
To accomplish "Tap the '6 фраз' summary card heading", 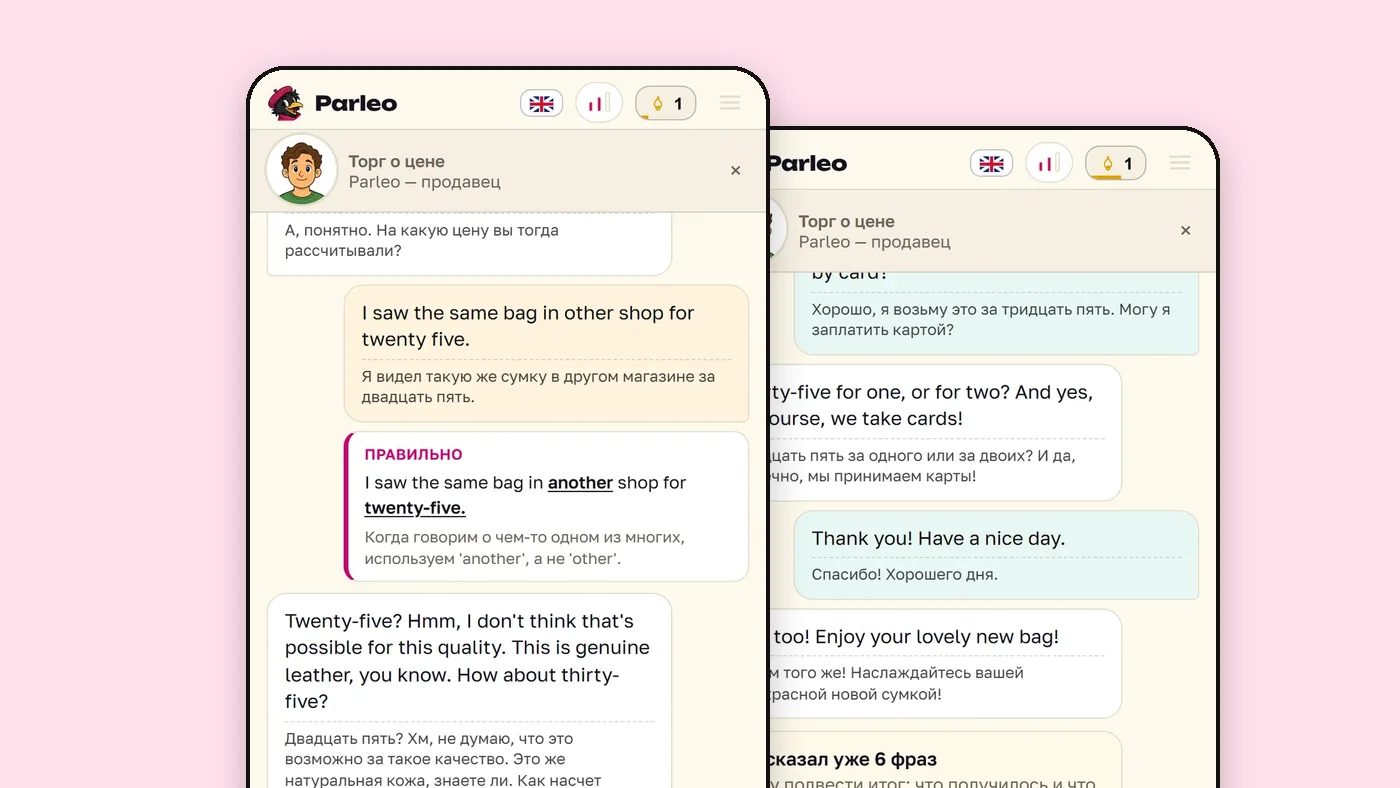I will [x=852, y=760].
